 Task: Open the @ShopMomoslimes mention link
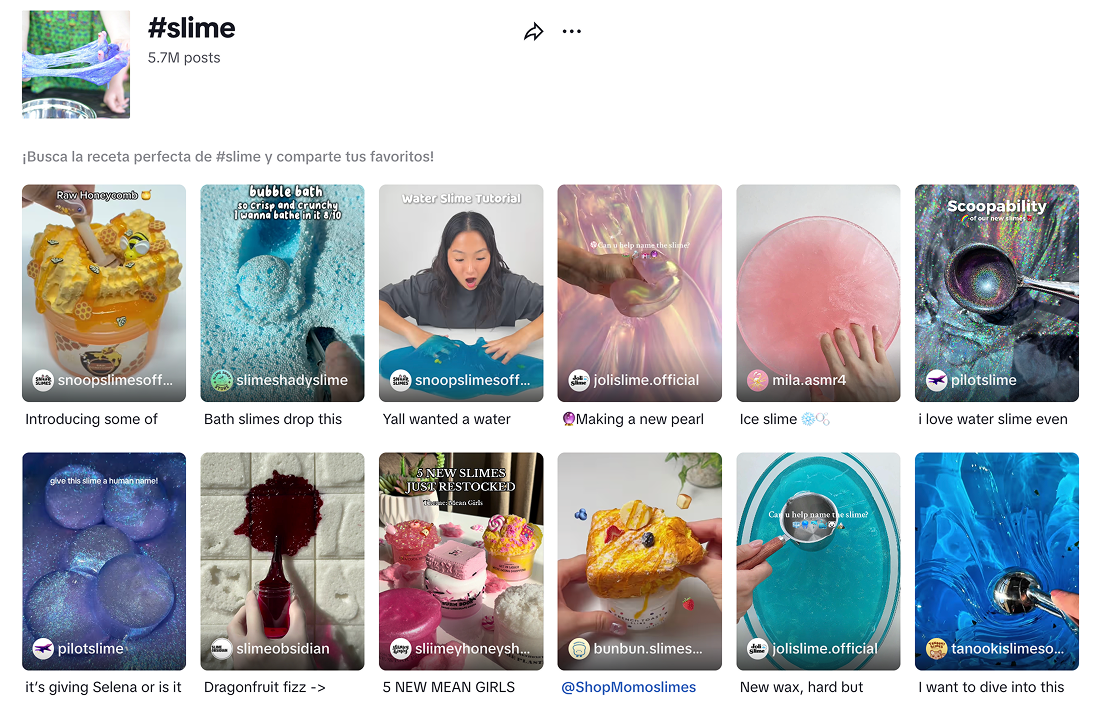click(x=628, y=687)
